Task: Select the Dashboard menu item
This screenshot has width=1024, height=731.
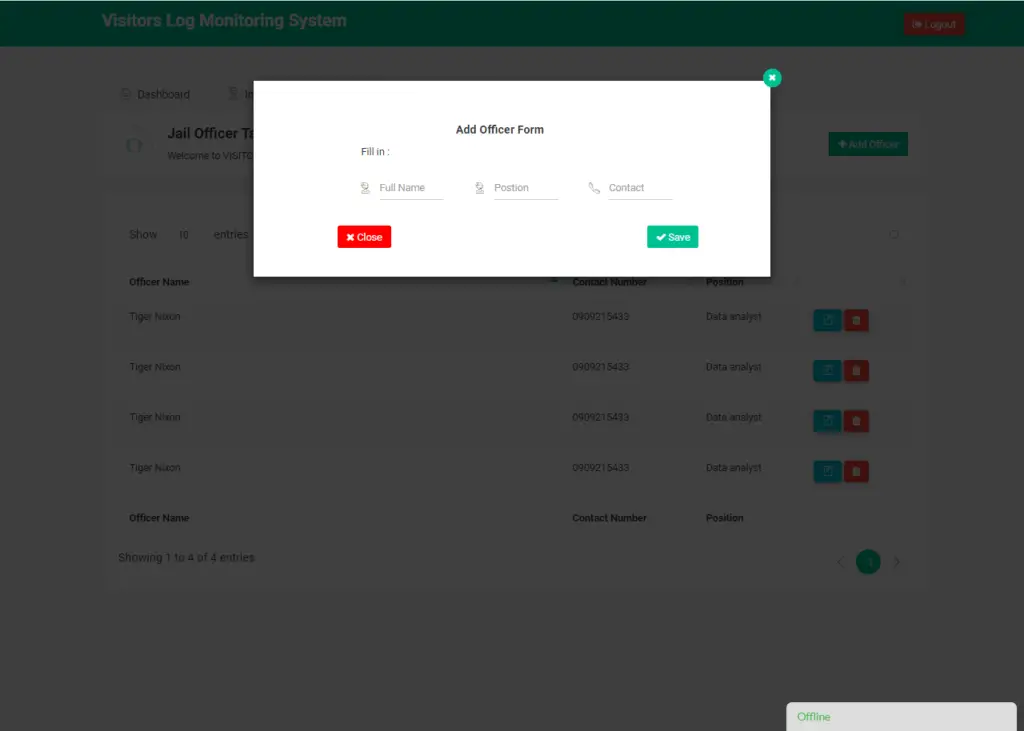Action: 156,94
